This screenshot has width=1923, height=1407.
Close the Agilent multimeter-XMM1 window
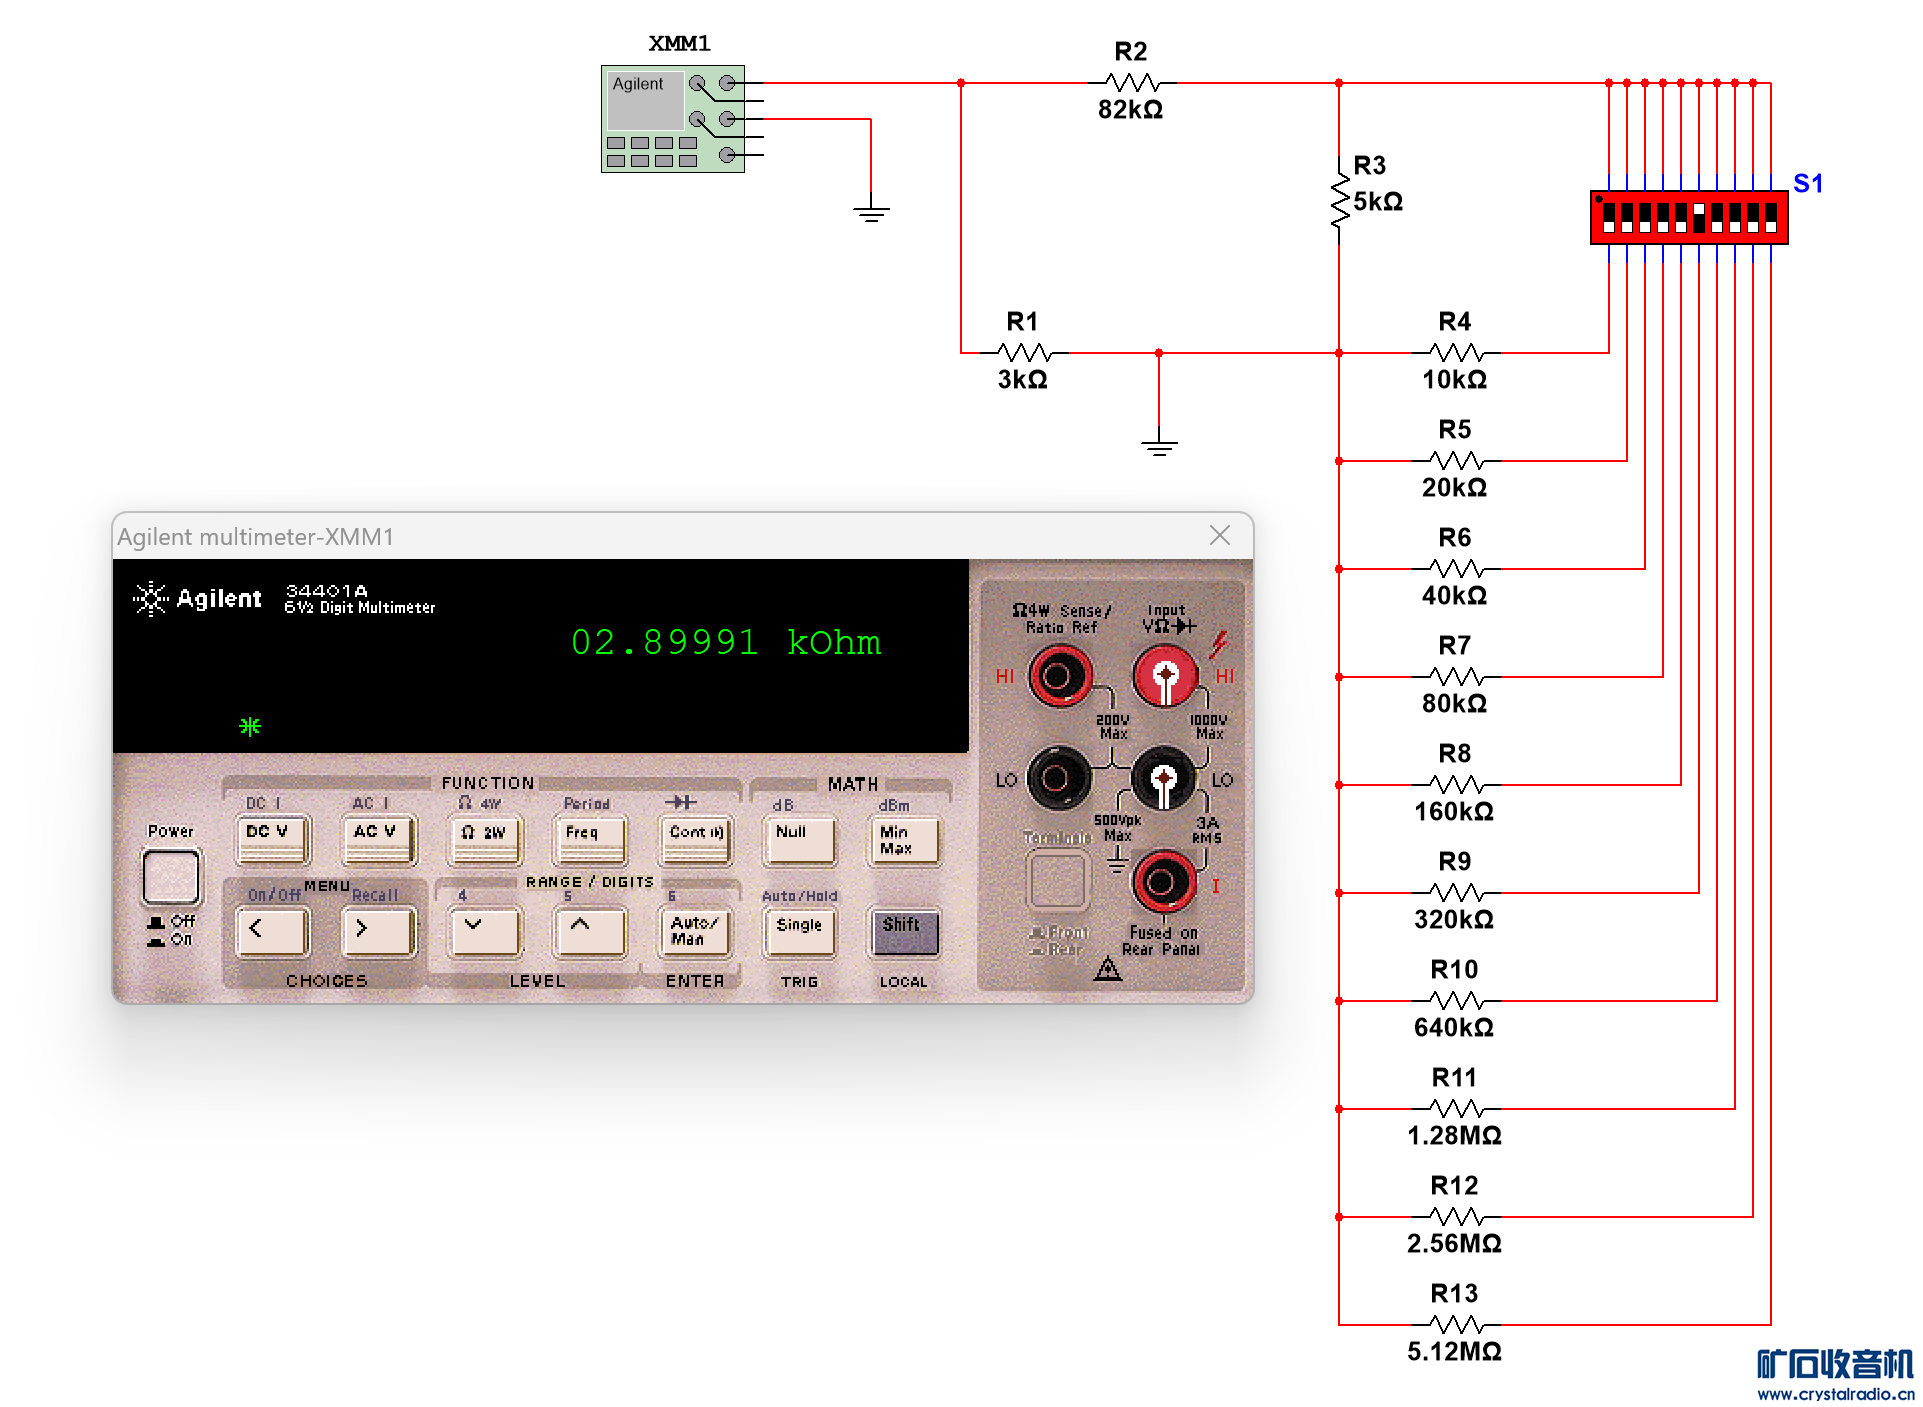[x=1219, y=536]
